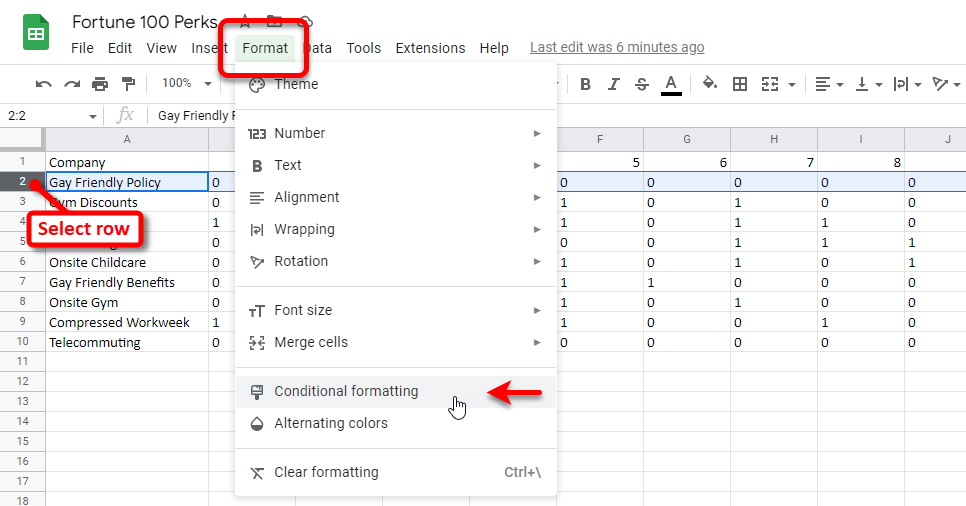This screenshot has height=506, width=966.
Task: Open the Fill color bucket
Action: tap(710, 83)
